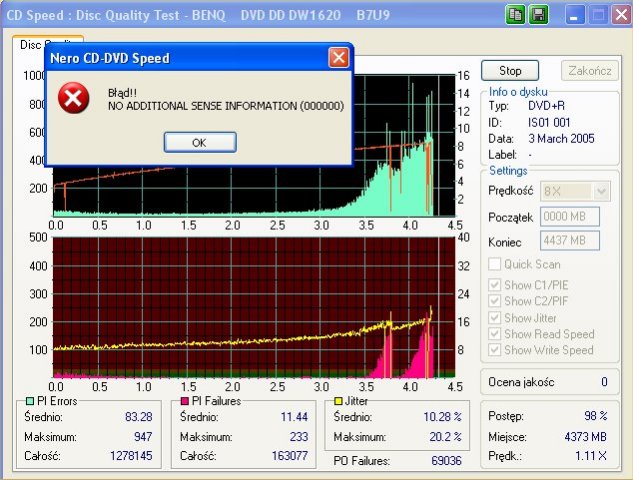Click the PI Failures average 11.44

(x=294, y=417)
